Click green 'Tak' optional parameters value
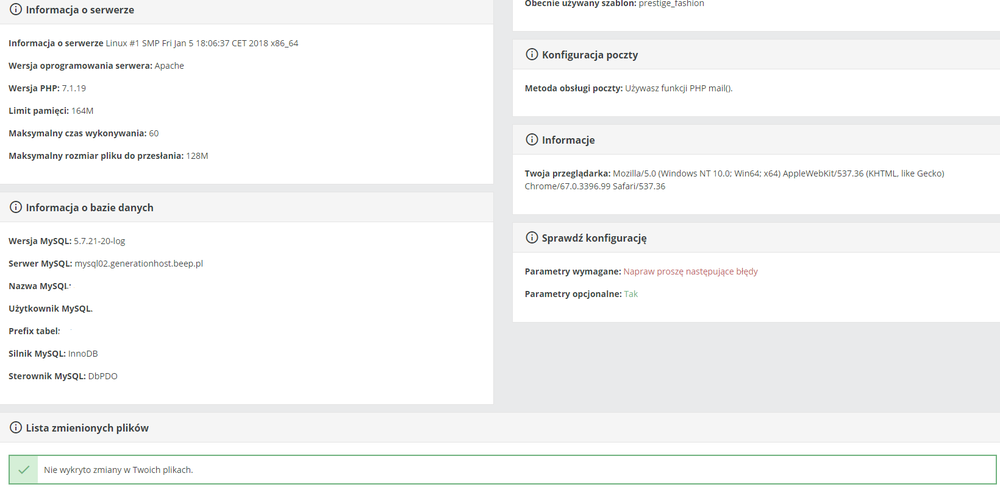Image resolution: width=1000 pixels, height=504 pixels. tap(631, 293)
